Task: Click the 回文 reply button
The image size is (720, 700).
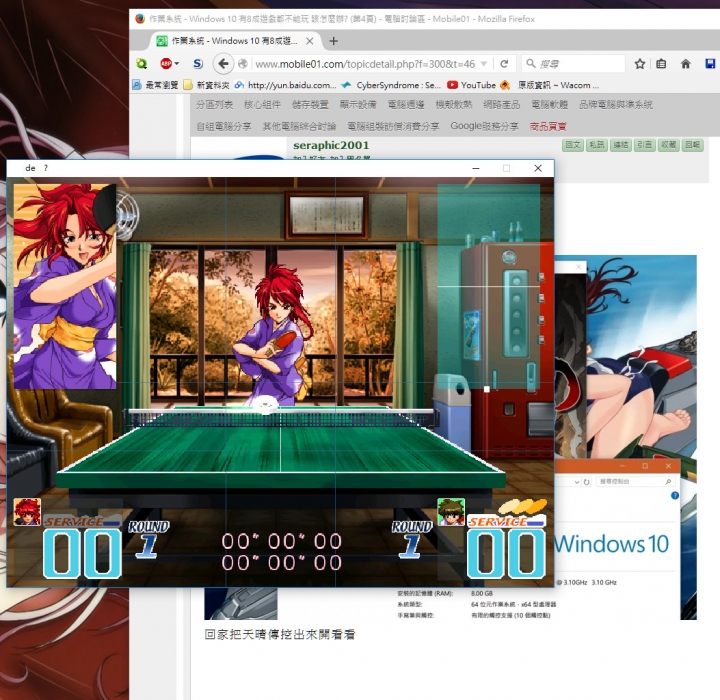Action: tap(573, 145)
